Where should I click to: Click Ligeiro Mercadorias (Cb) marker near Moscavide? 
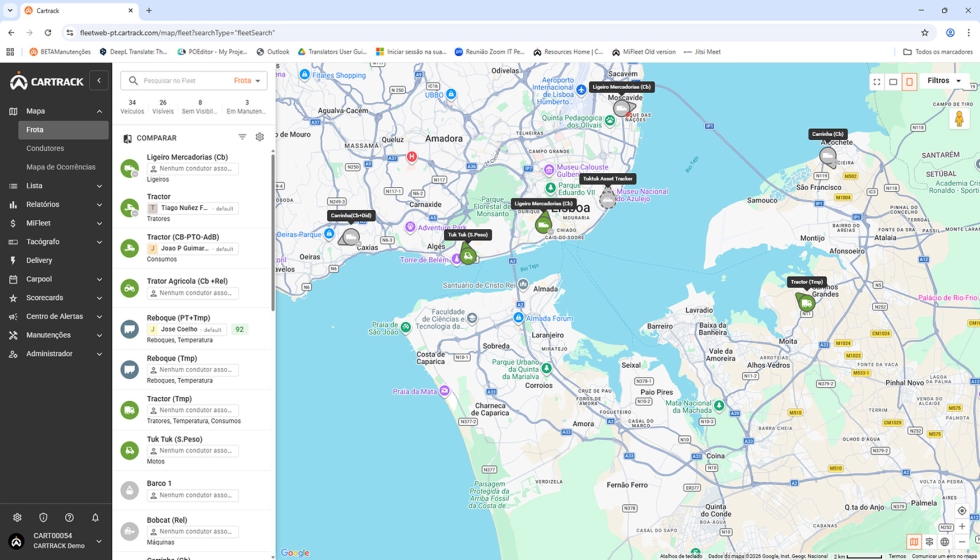(x=621, y=109)
